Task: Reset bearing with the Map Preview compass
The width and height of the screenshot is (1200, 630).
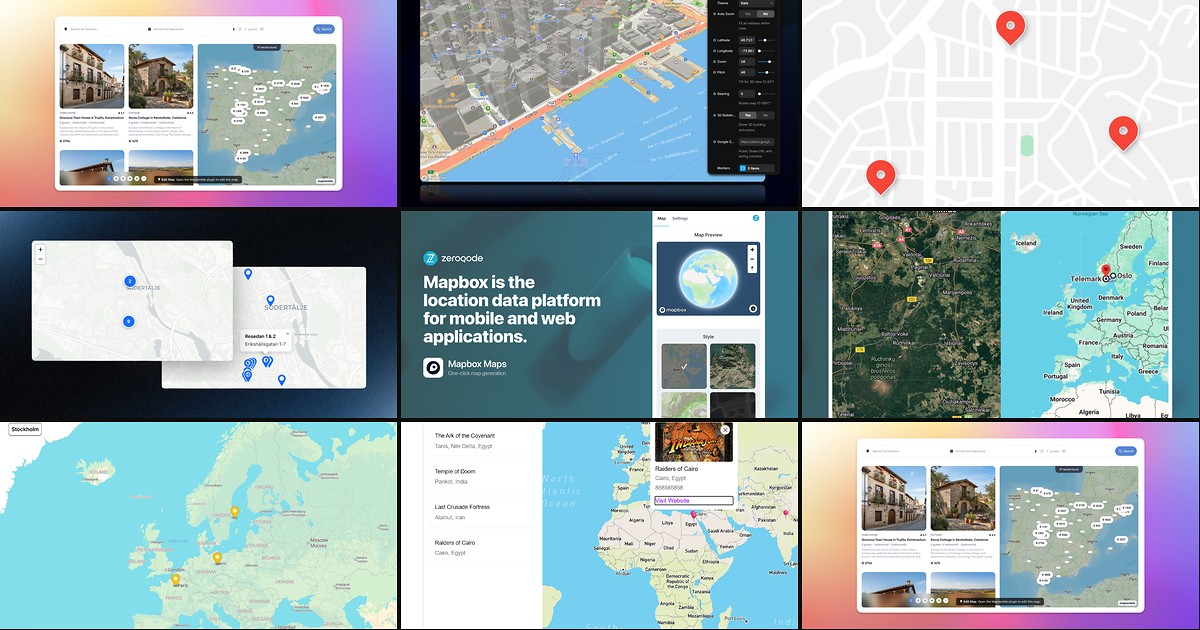Action: click(x=752, y=268)
